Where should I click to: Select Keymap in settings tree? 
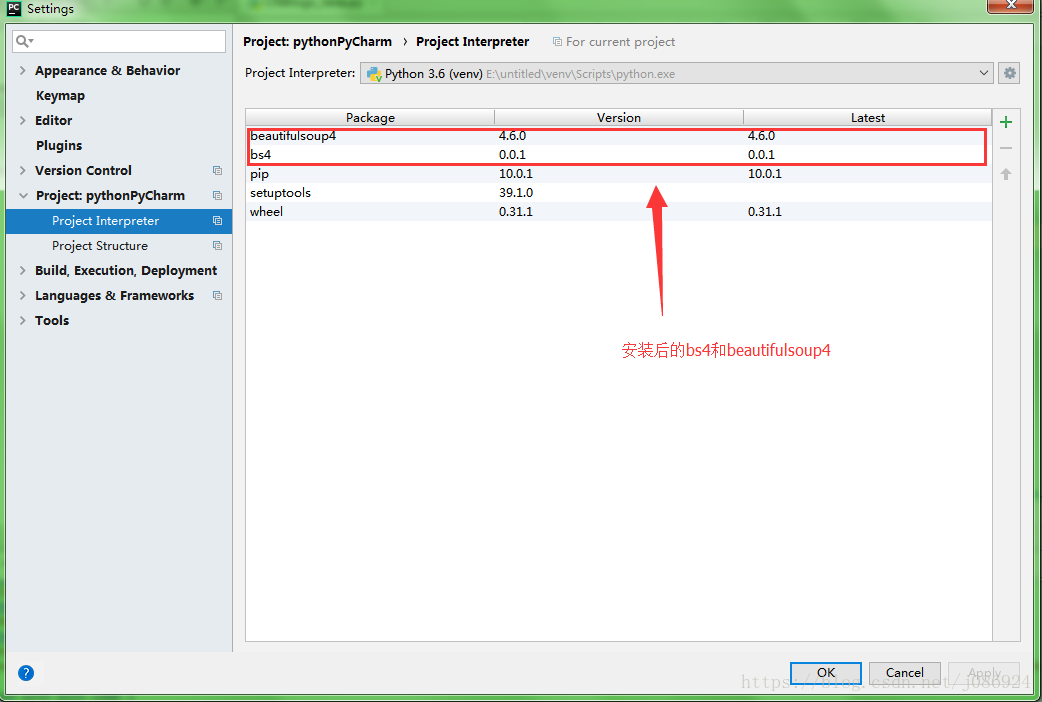click(60, 96)
